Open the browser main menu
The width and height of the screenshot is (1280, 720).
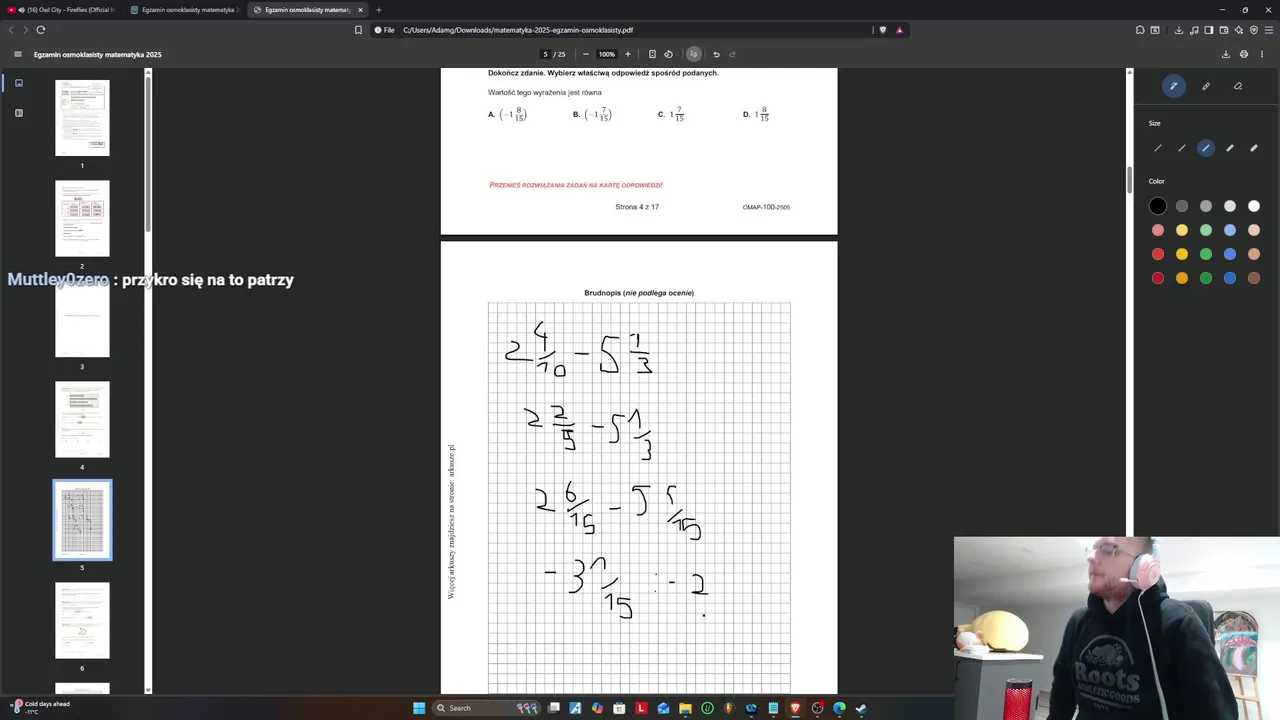pos(1269,30)
